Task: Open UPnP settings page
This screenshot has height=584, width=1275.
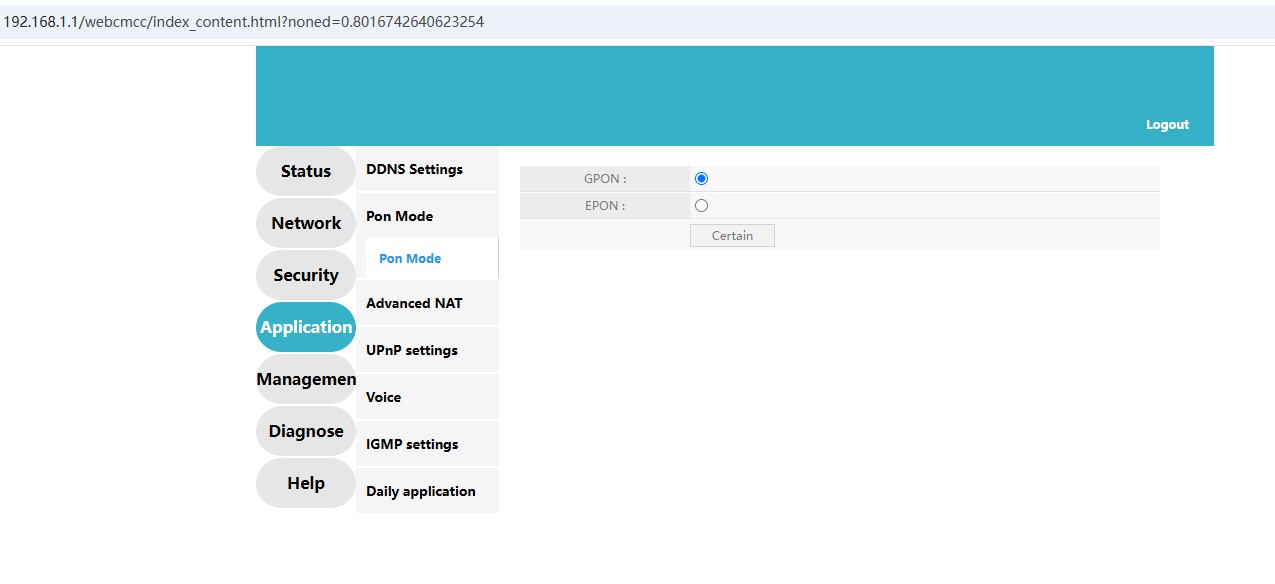Action: [x=411, y=350]
